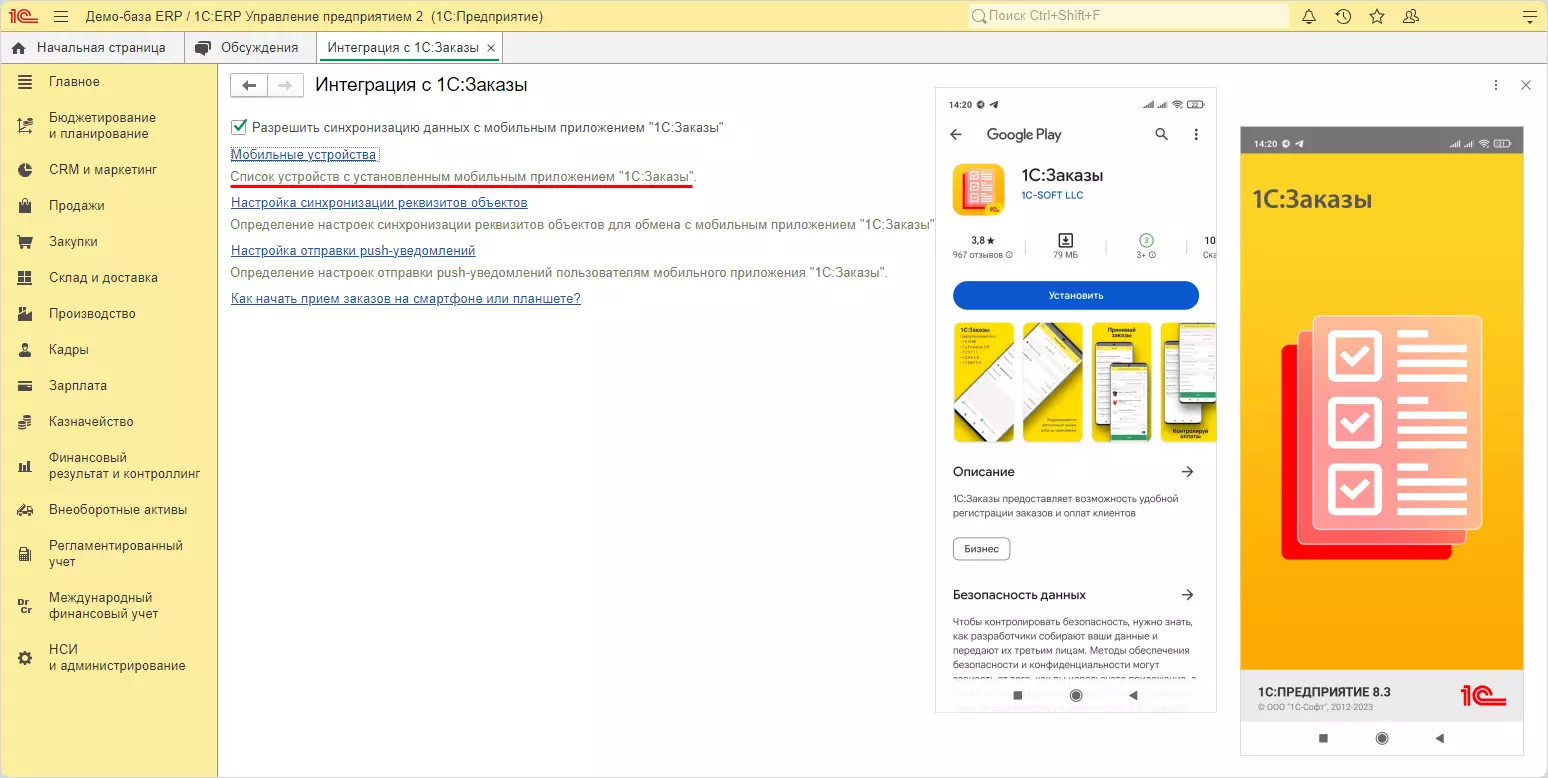Open Google Play three-dot options menu
Image resolution: width=1548 pixels, height=778 pixels.
tap(1196, 134)
